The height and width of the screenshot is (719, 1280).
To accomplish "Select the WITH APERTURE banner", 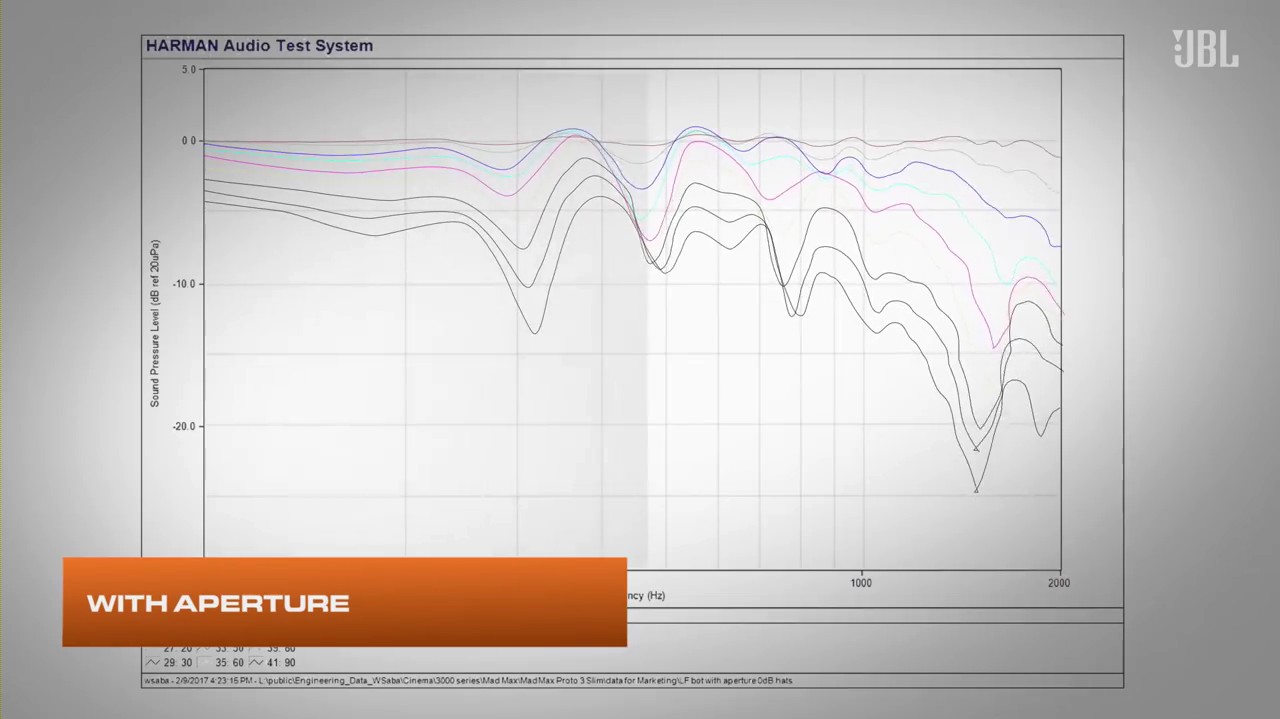I will (345, 602).
